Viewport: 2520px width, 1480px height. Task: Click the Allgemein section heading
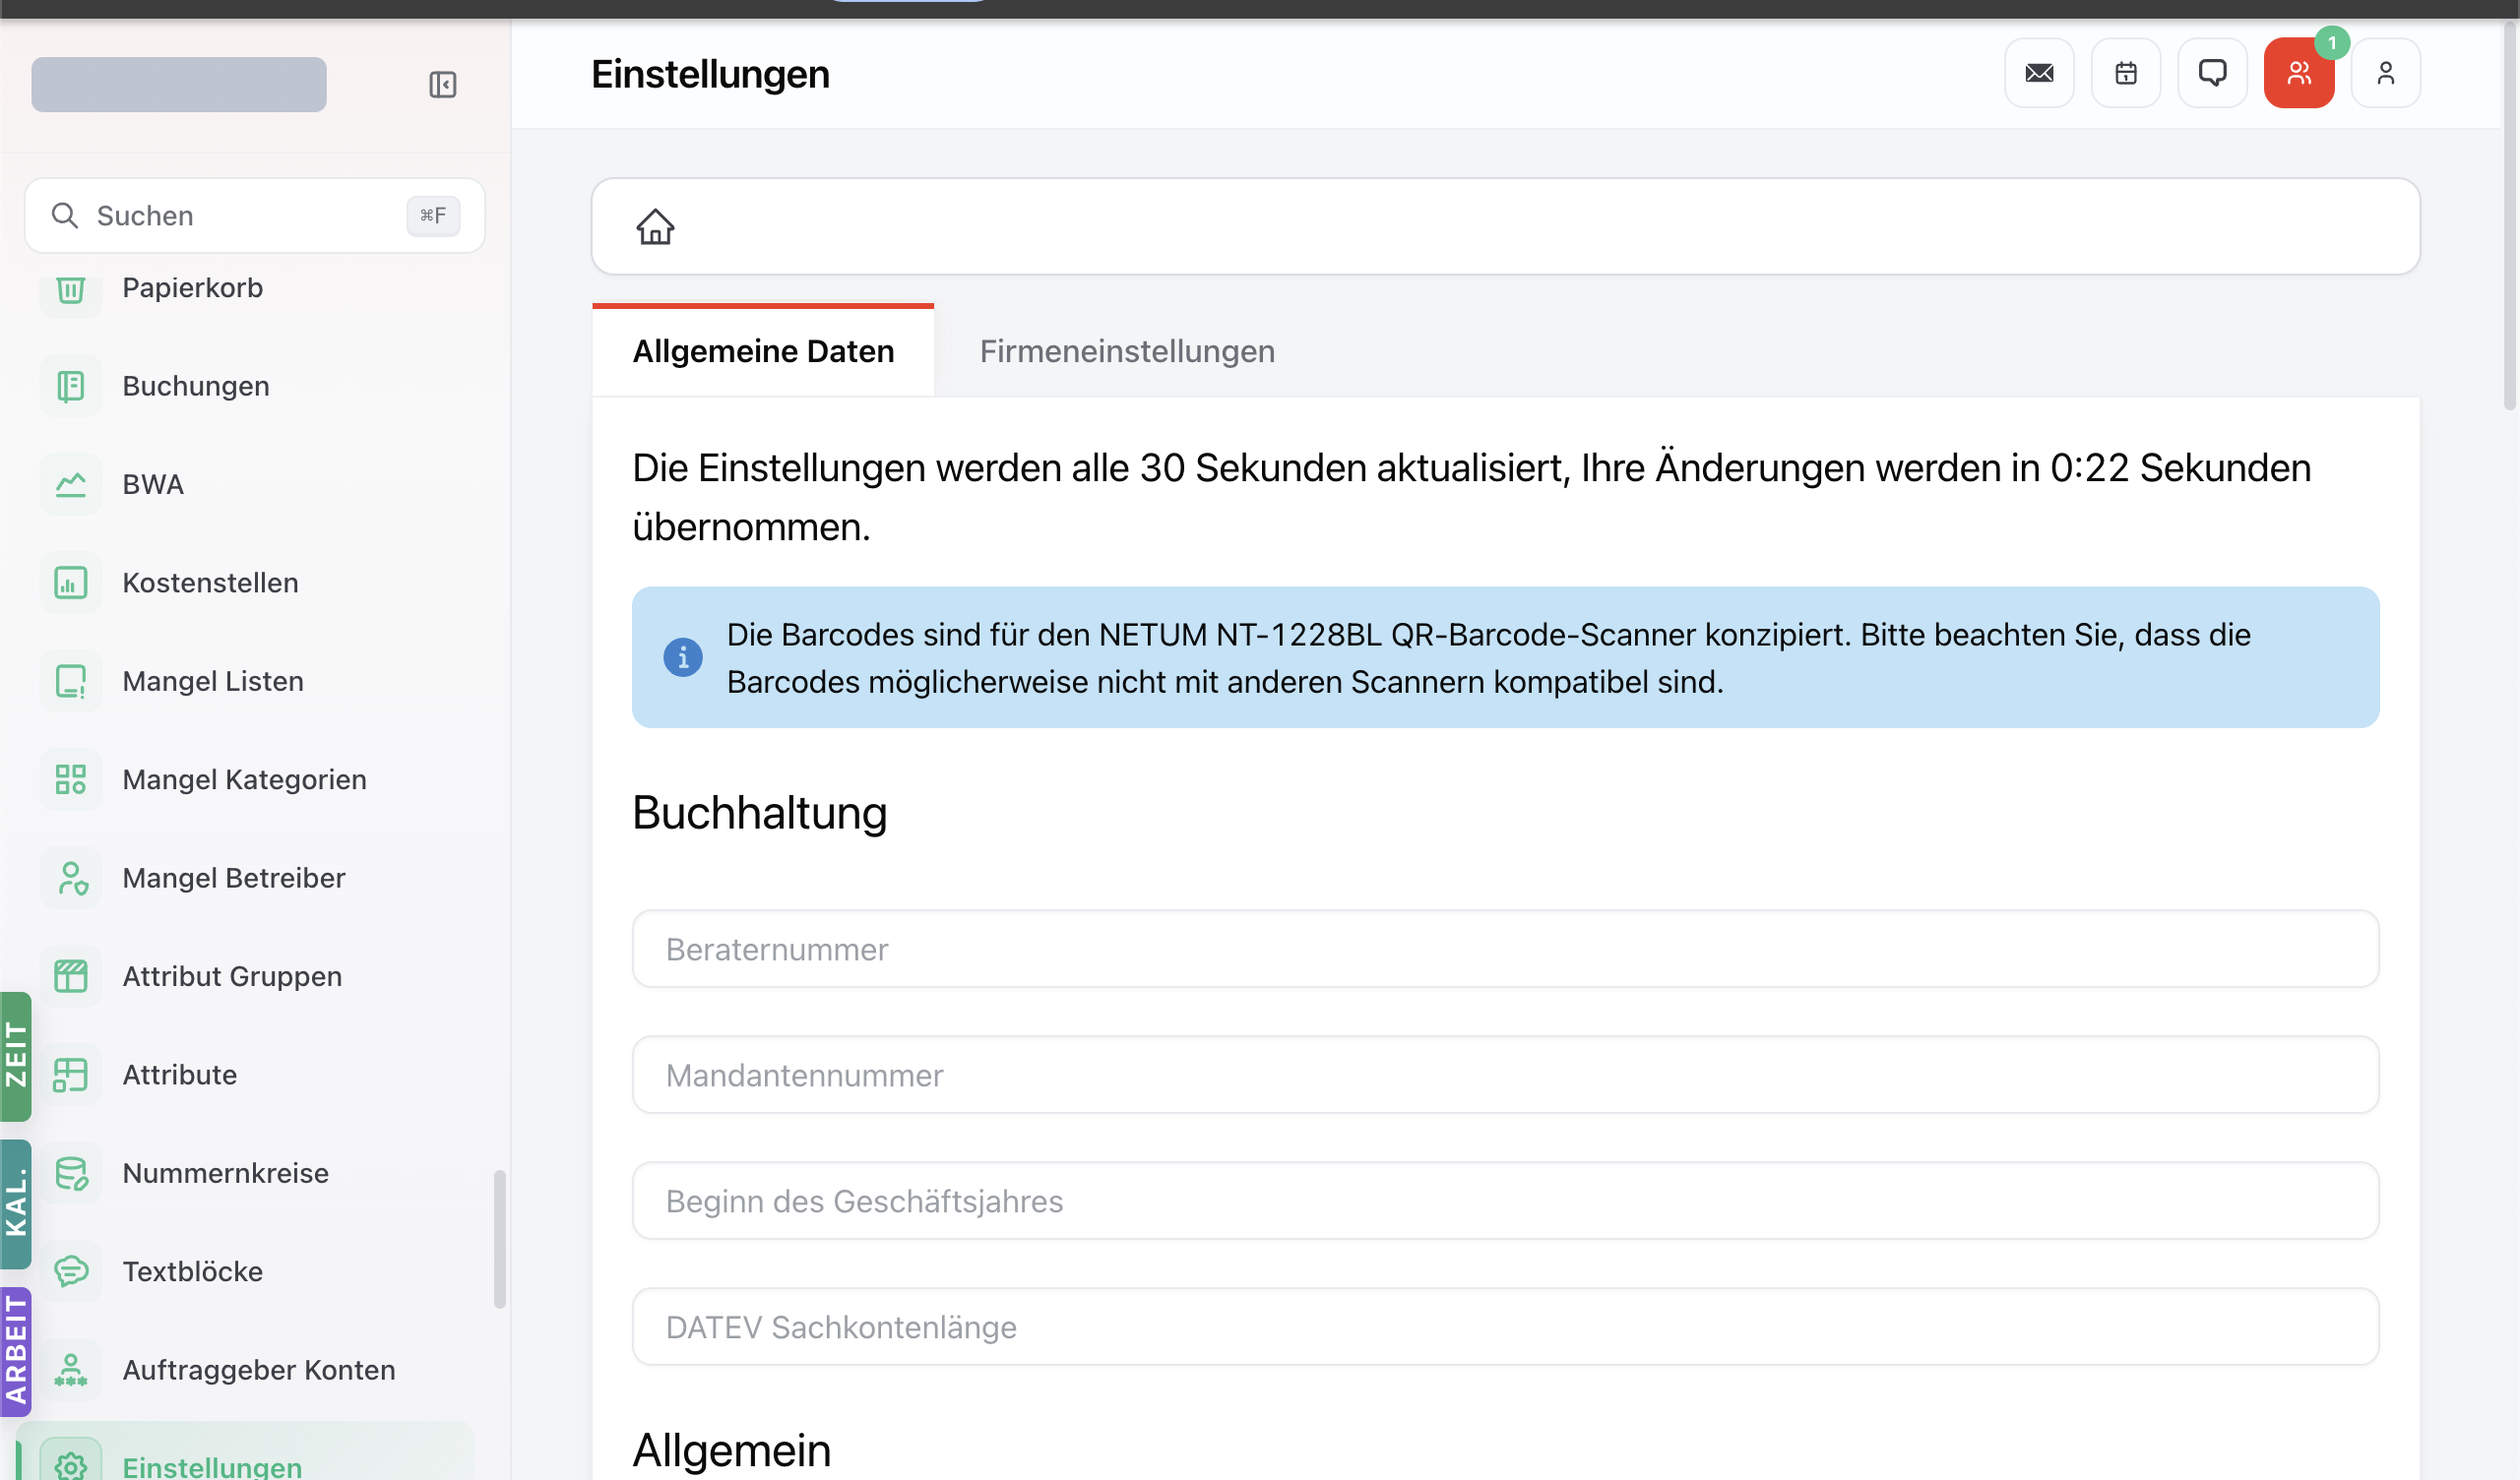pyautogui.click(x=732, y=1450)
